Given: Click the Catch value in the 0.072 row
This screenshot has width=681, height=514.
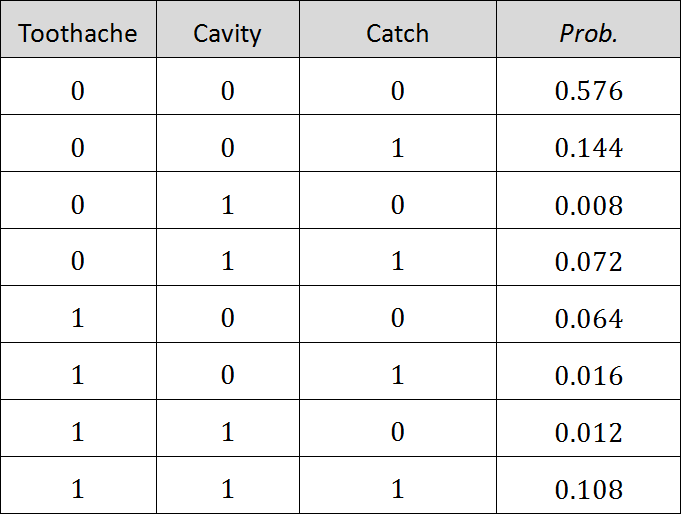Looking at the screenshot, I should point(397,262).
